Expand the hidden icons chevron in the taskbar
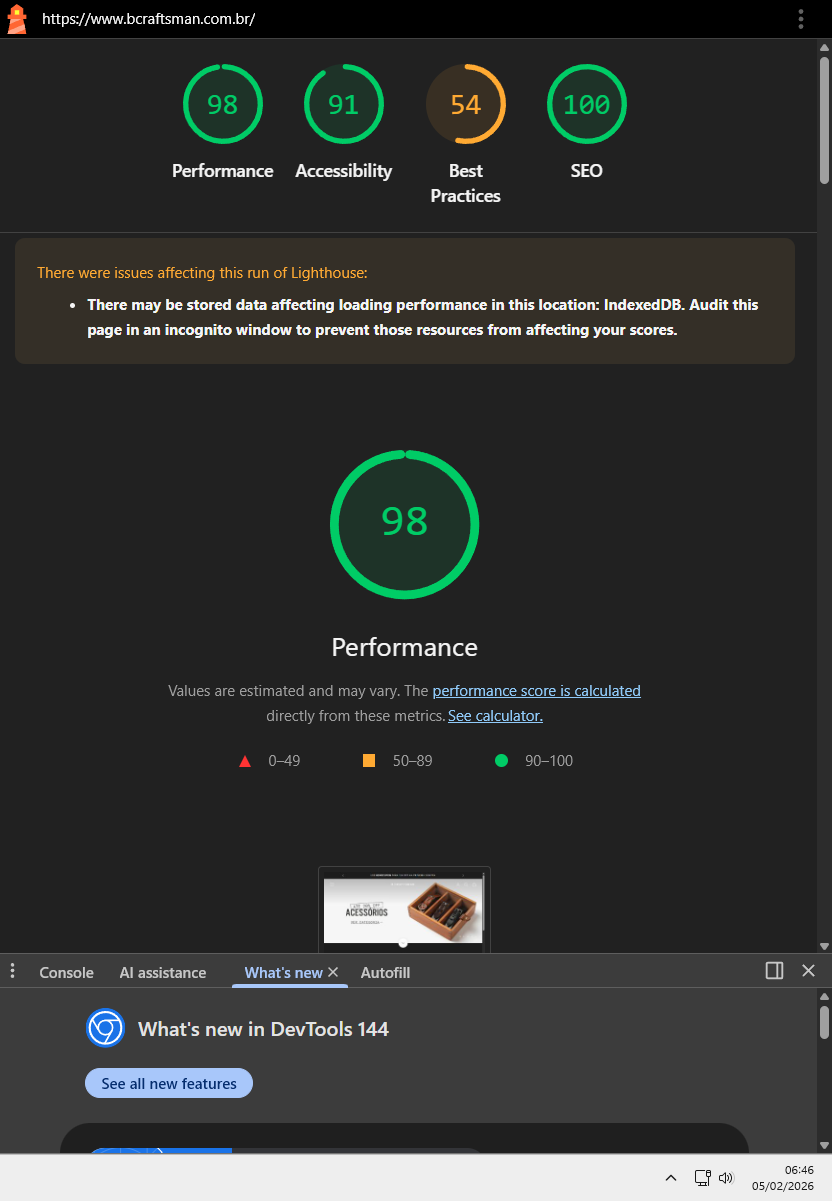 coord(671,1178)
